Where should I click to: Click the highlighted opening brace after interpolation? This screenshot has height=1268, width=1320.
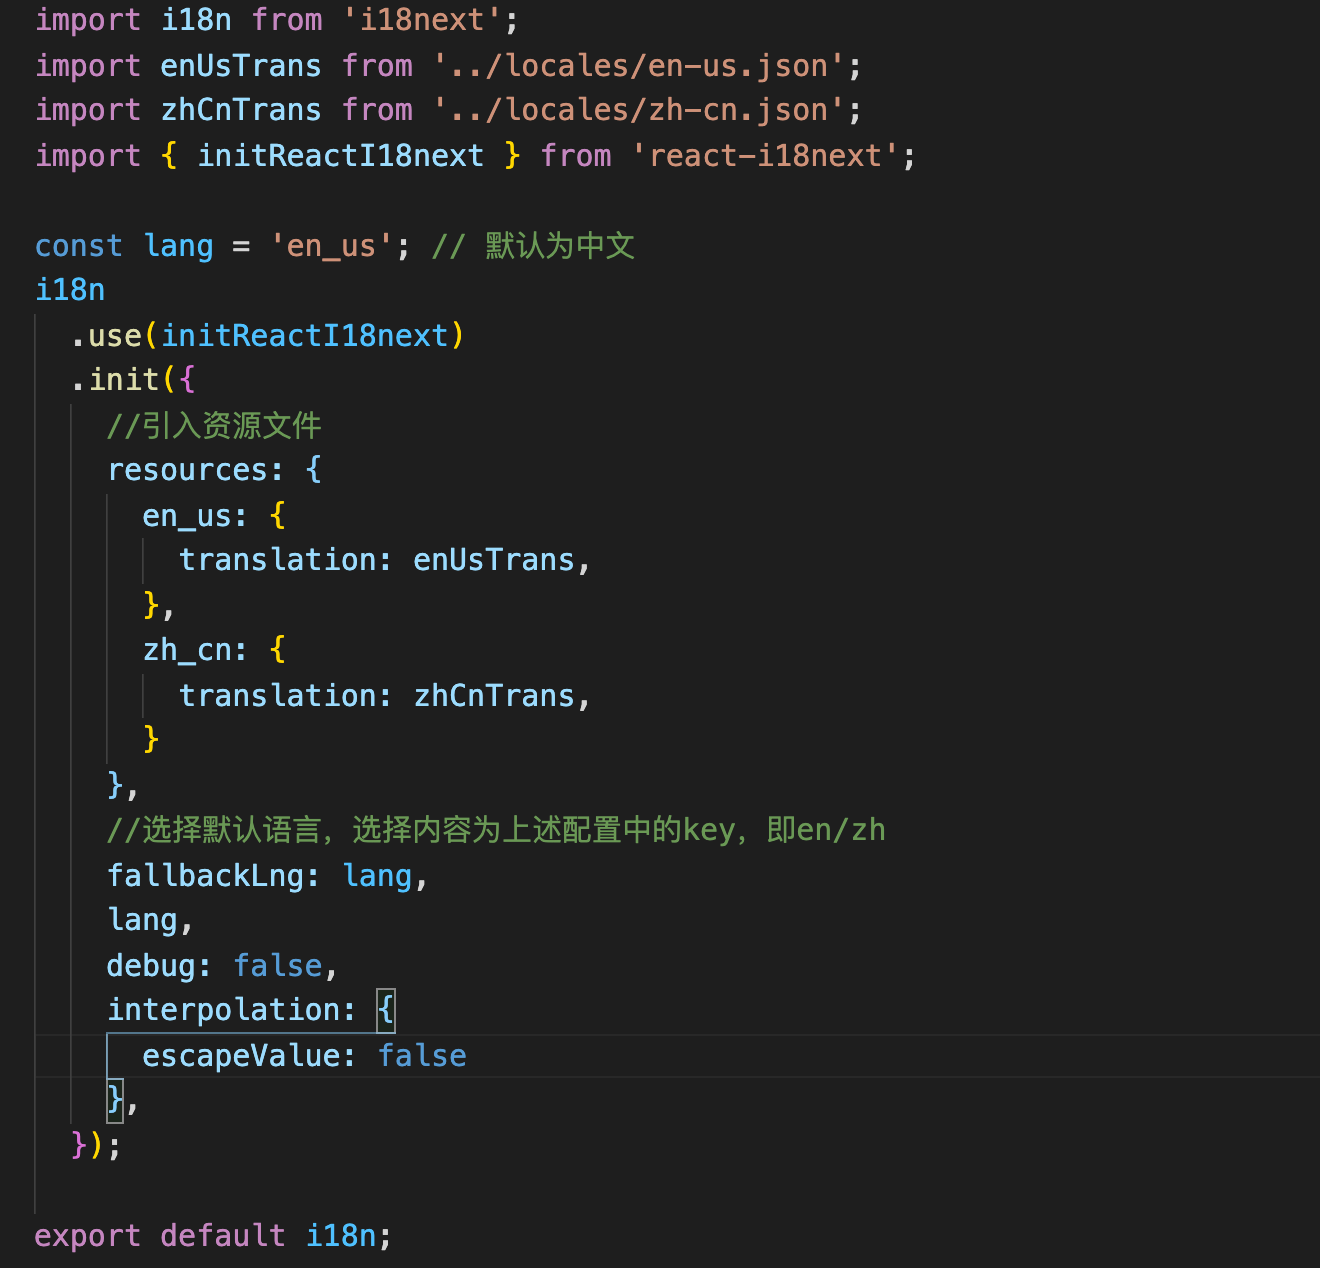384,1010
